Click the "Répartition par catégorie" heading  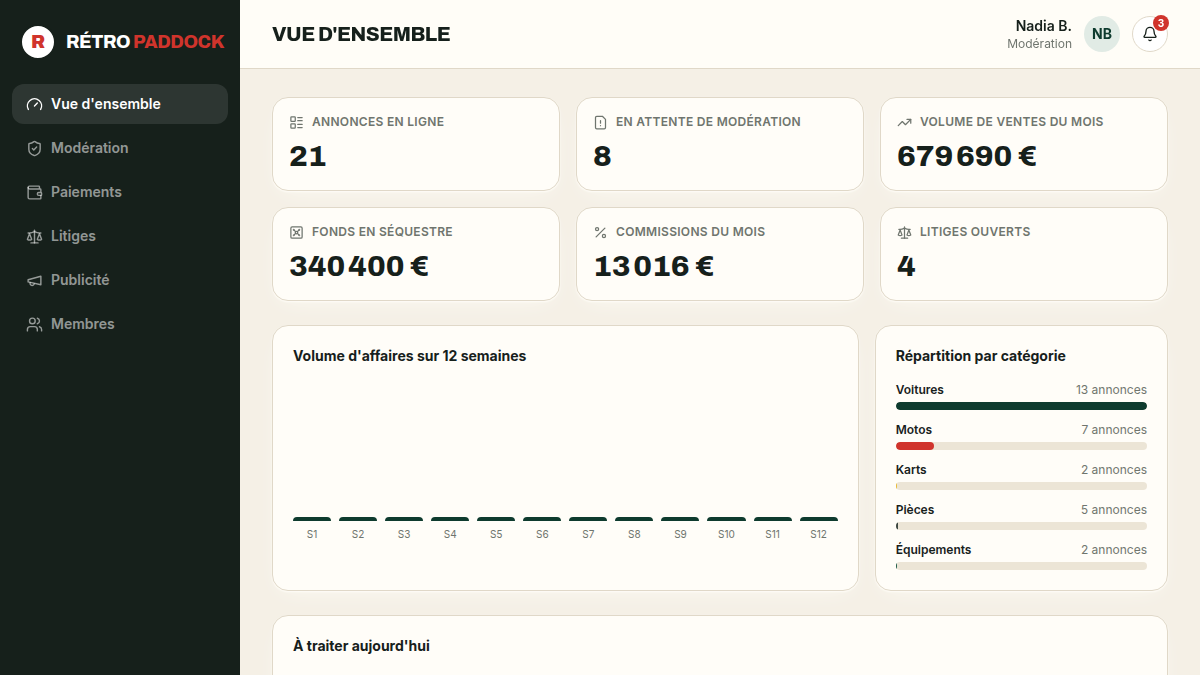click(981, 356)
